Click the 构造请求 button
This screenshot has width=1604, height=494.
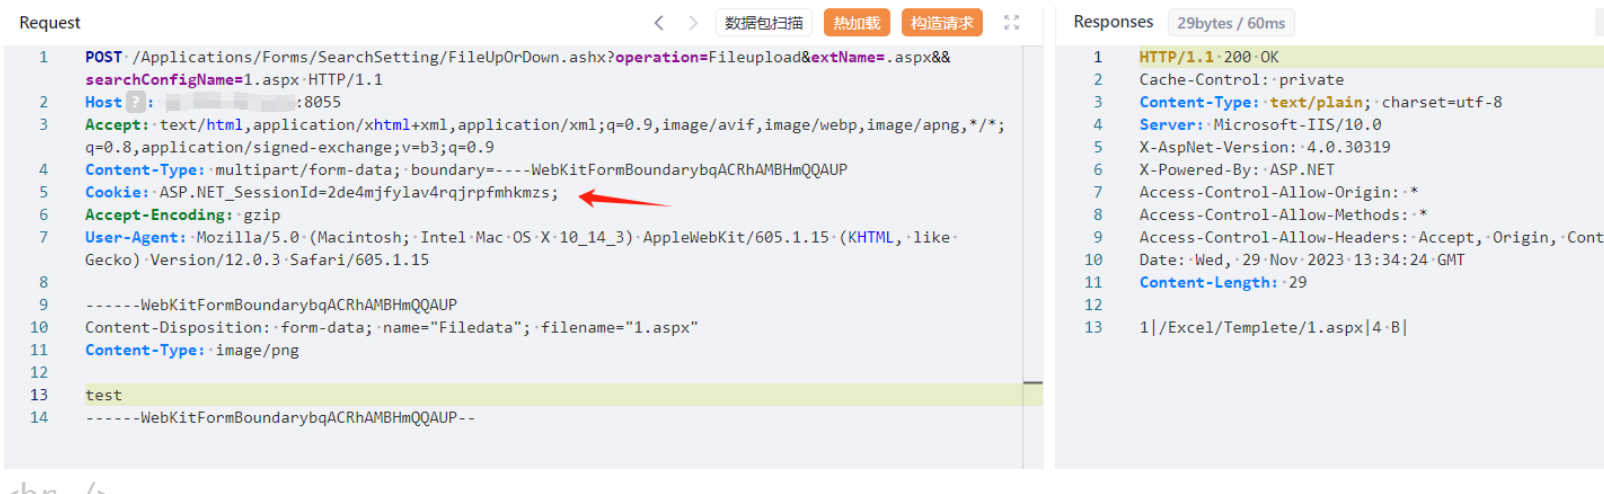point(941,22)
